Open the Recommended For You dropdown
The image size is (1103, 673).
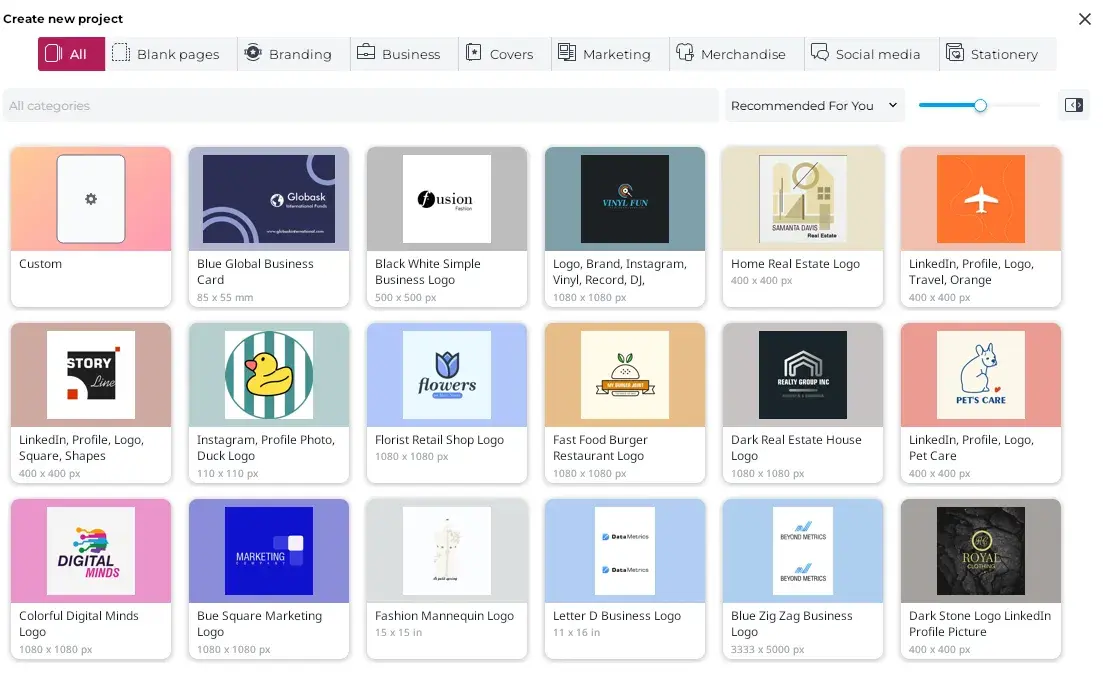pyautogui.click(x=814, y=105)
